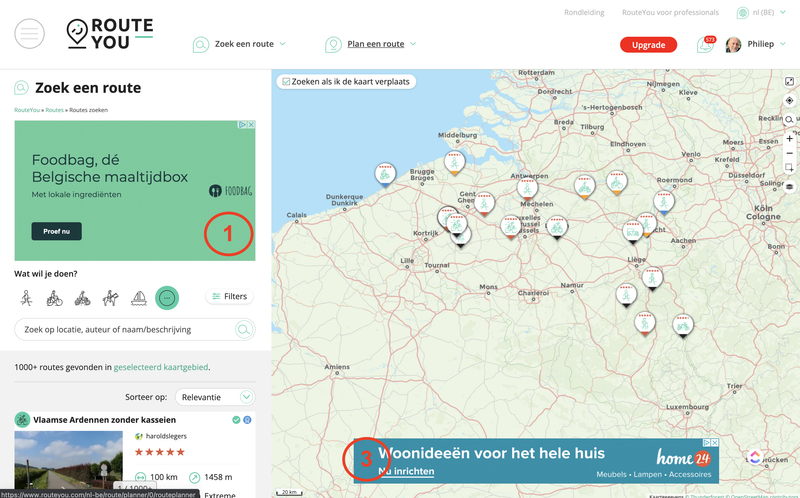Open the notifications bell with 573 badge

click(x=706, y=44)
